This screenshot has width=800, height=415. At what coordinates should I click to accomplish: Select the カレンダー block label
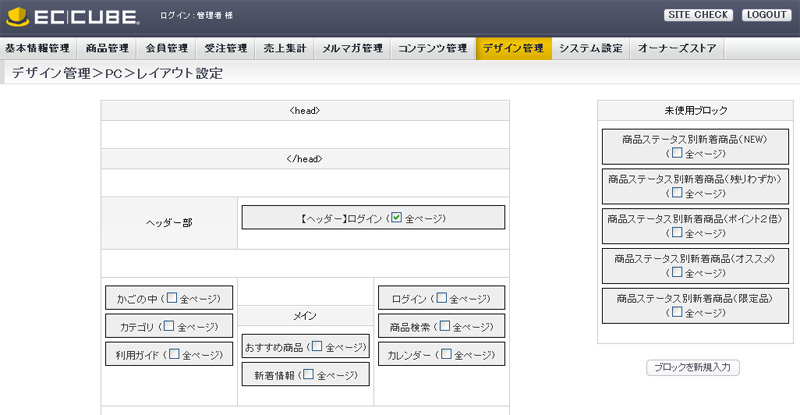tap(409, 355)
